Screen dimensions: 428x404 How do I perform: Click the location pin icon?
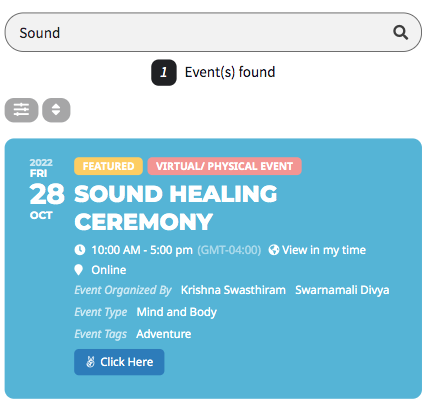[79, 270]
